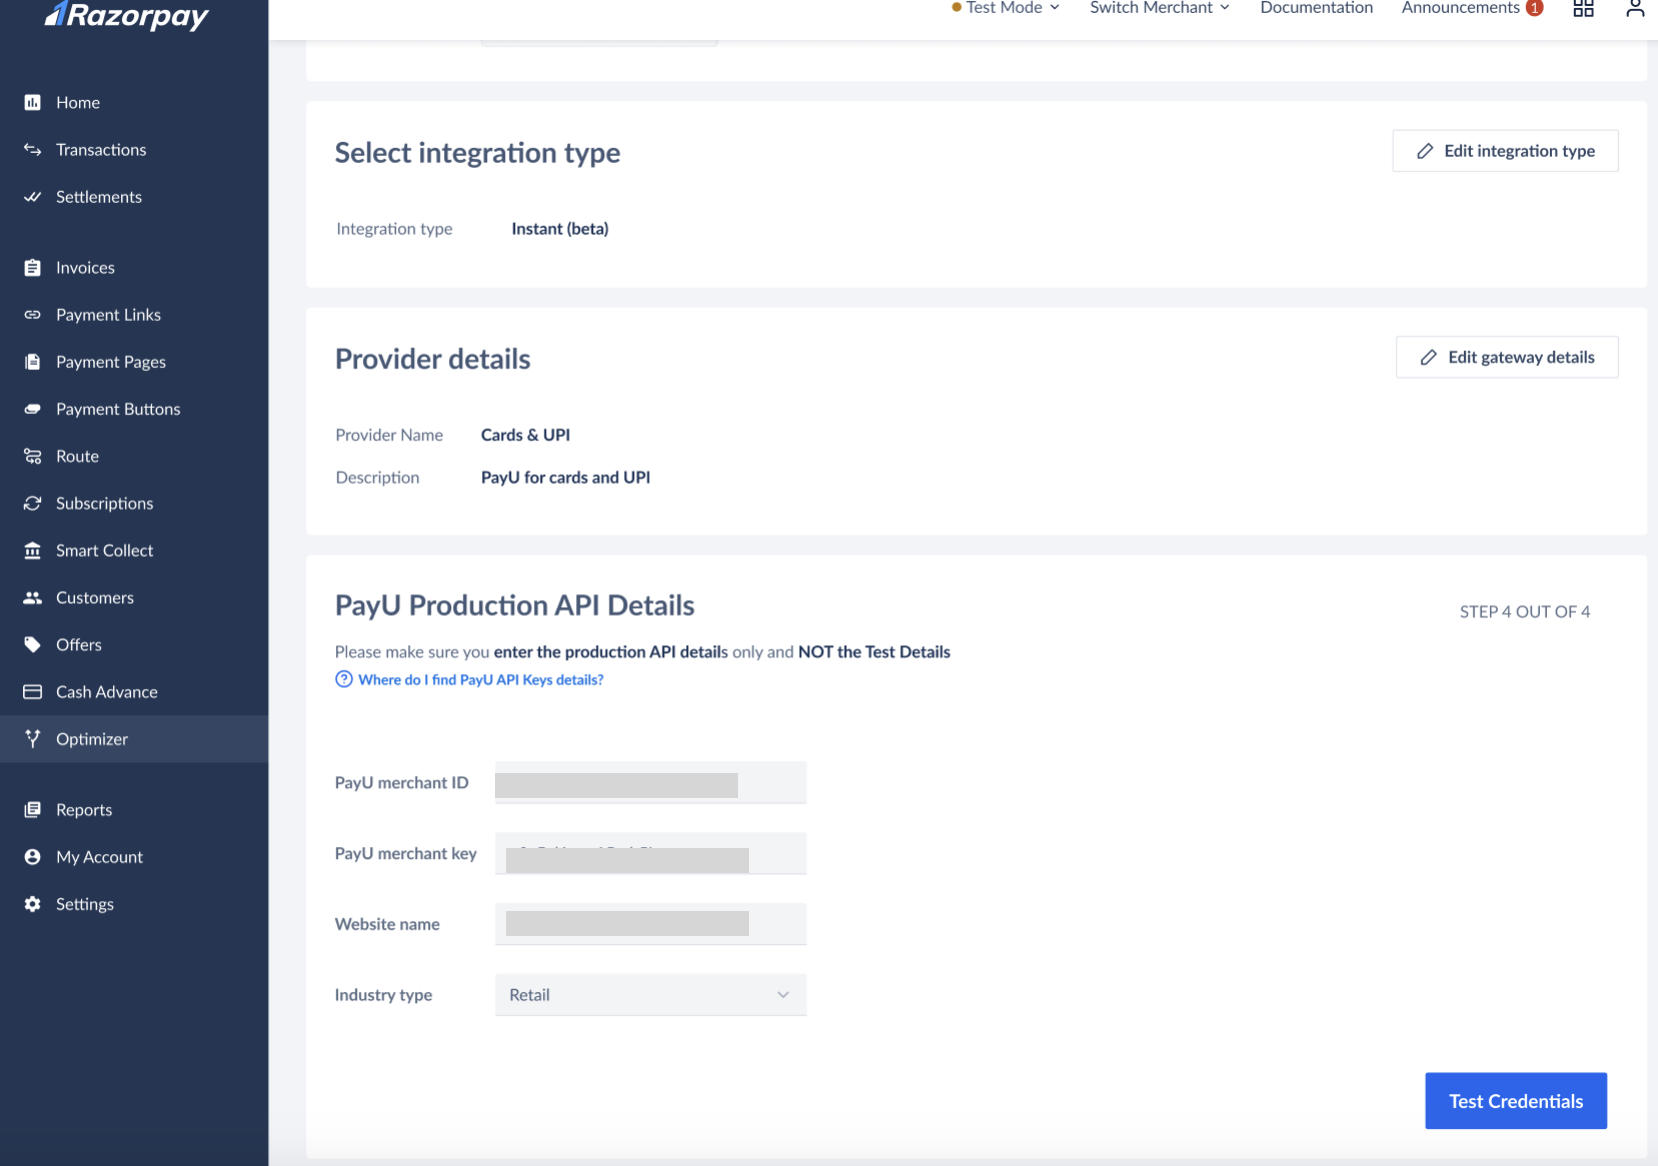
Task: Click the Payment Pages document icon
Action: (33, 361)
